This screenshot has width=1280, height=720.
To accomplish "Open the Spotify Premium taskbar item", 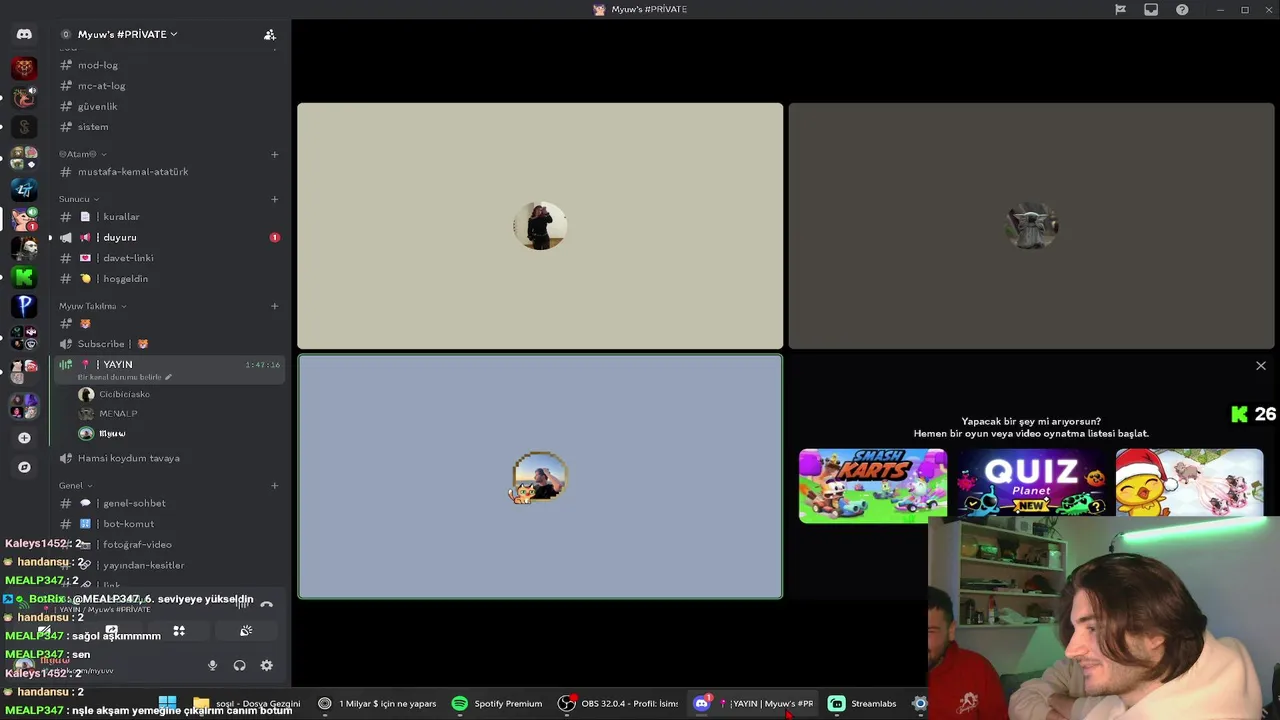I will [497, 704].
